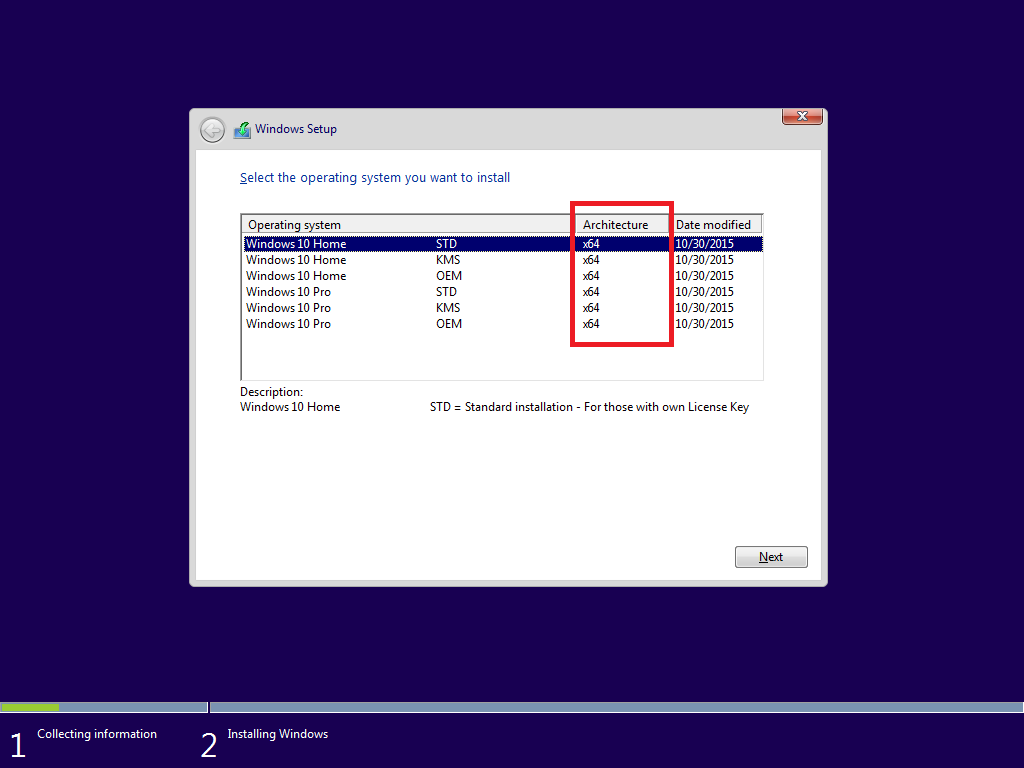
Task: Select the Windows 10 Pro OEM row
Action: coord(503,324)
